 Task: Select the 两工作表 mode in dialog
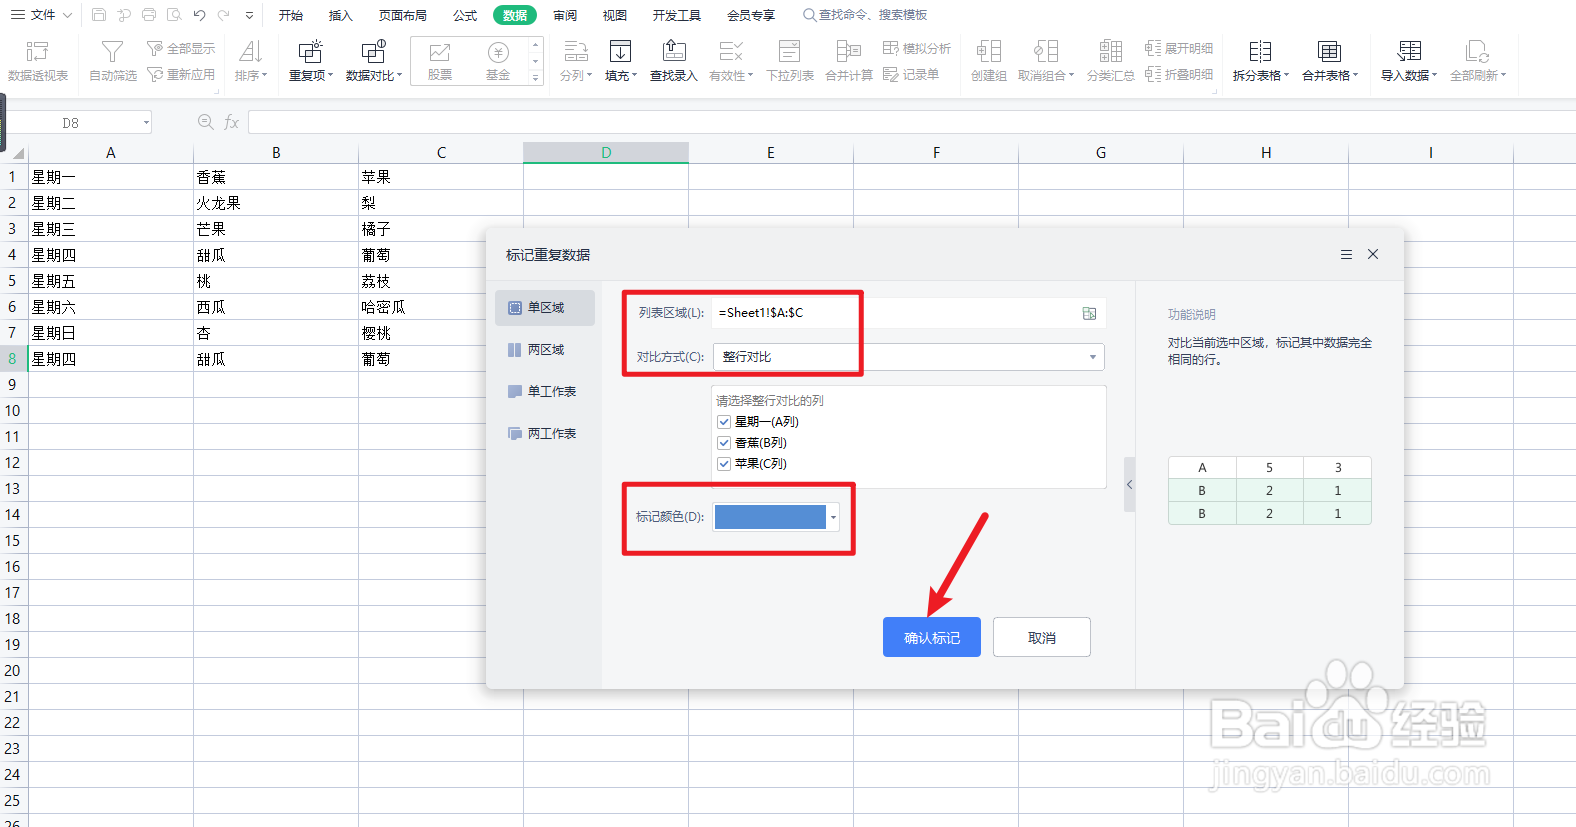545,434
